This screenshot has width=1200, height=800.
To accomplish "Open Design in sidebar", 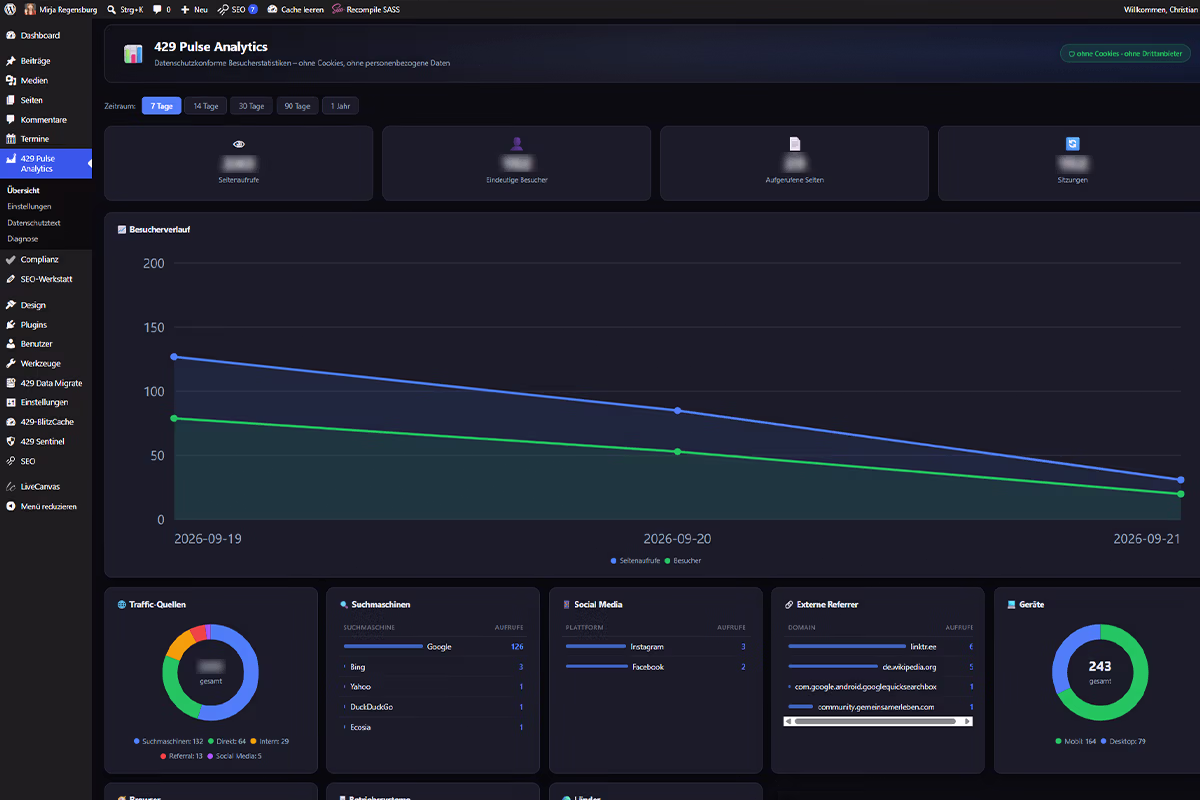I will point(45,305).
